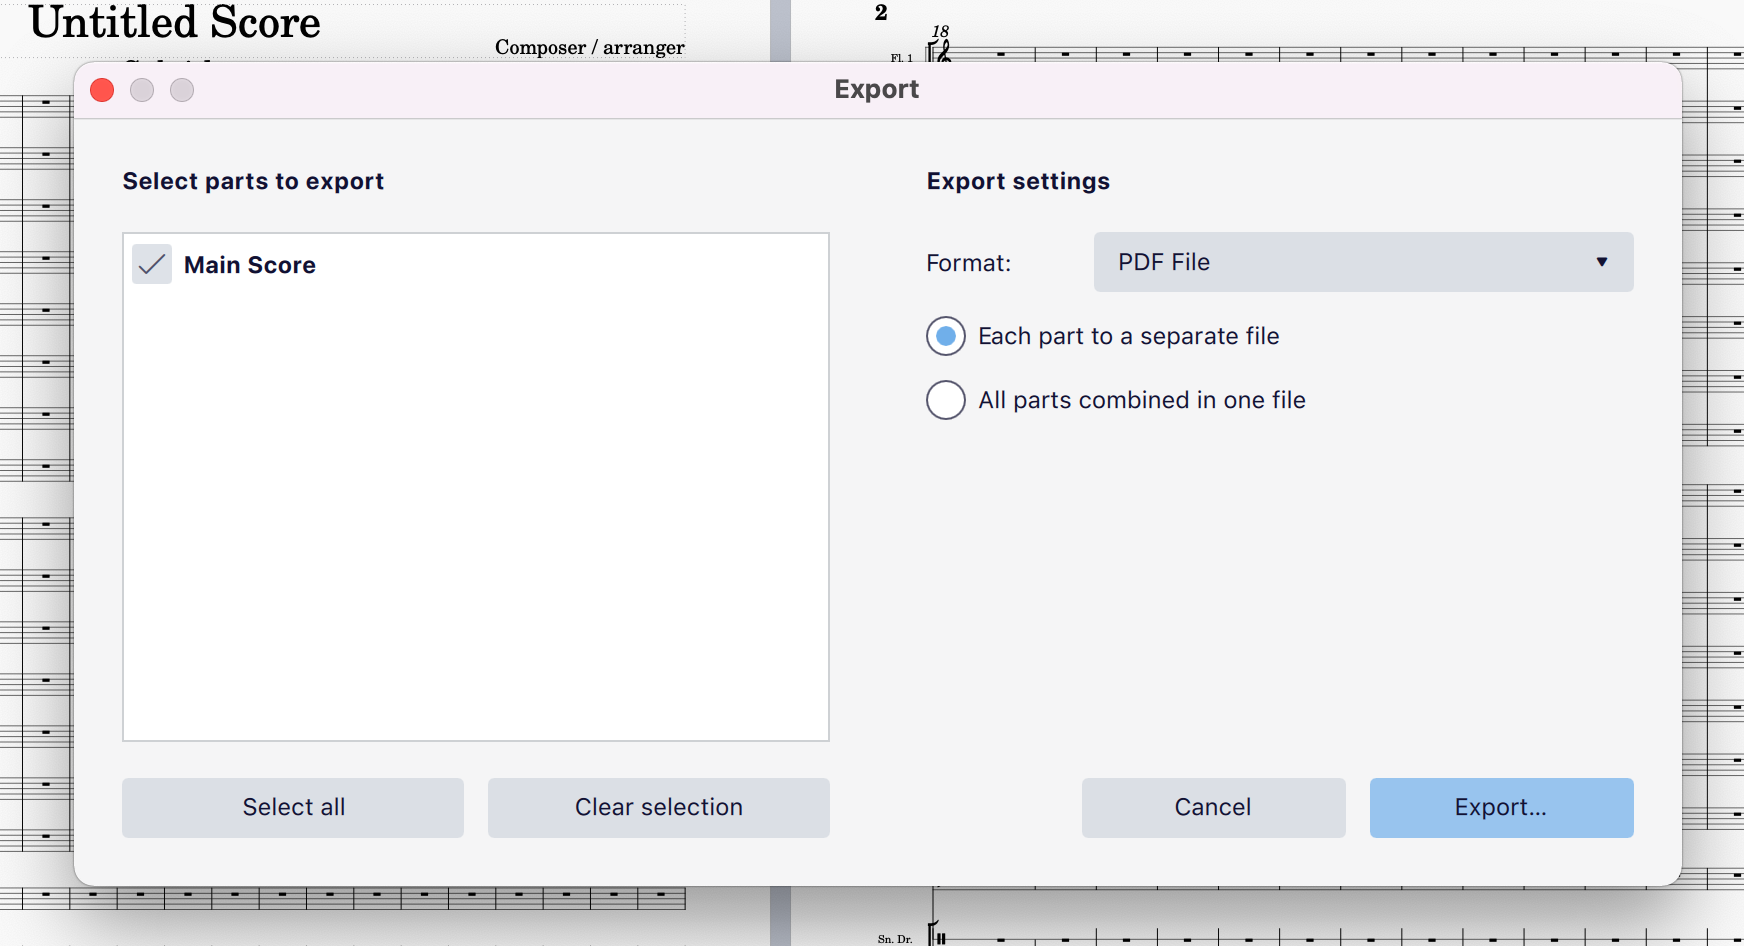Confirm with the Export... button

click(x=1500, y=807)
